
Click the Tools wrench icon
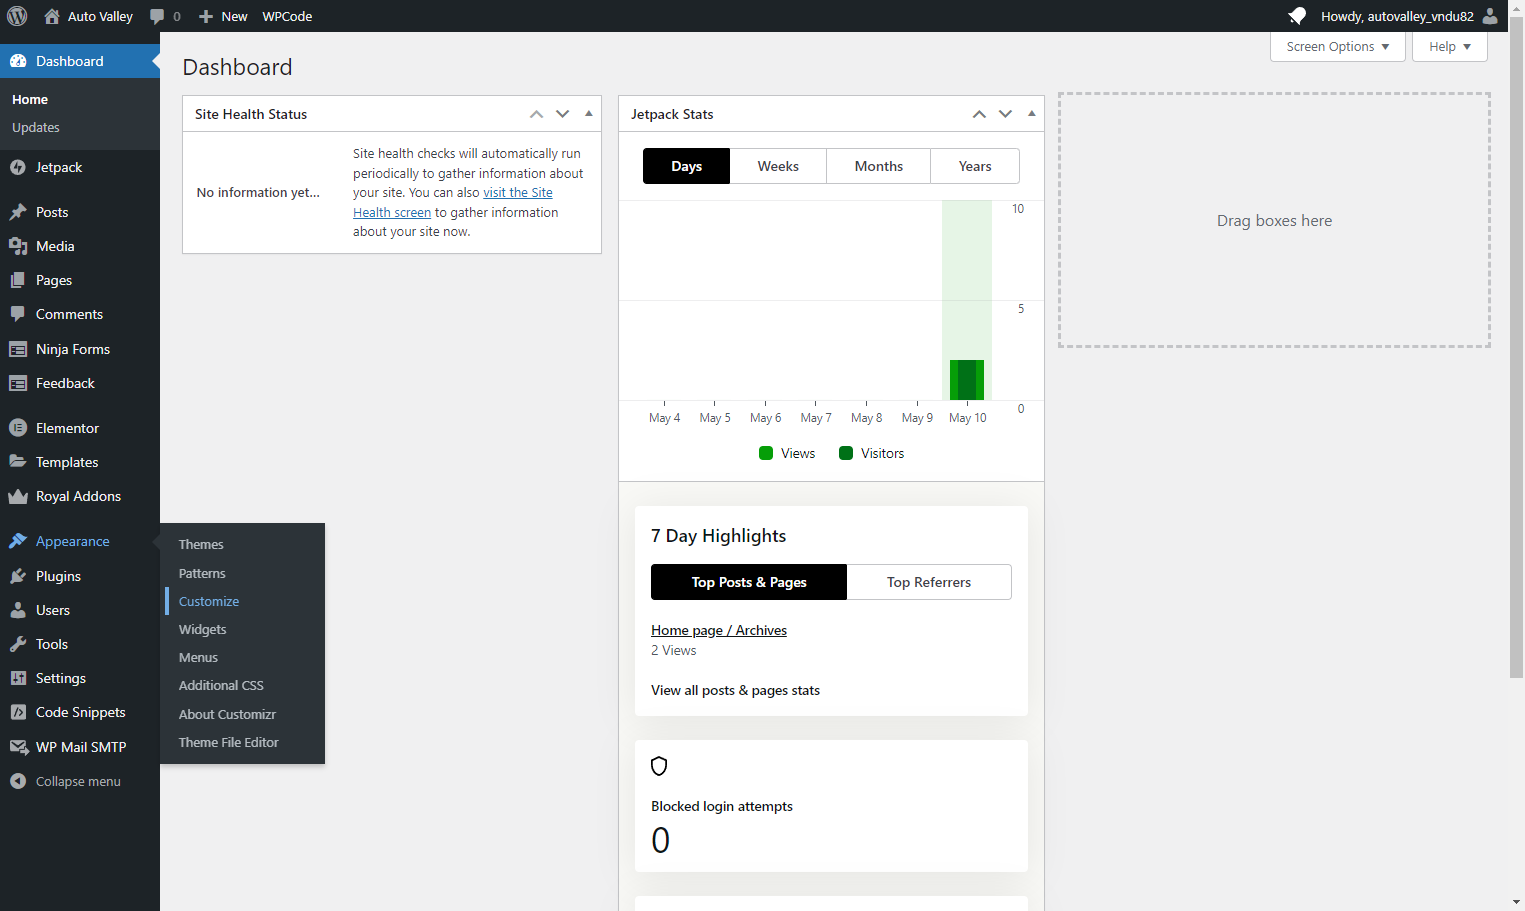[18, 644]
